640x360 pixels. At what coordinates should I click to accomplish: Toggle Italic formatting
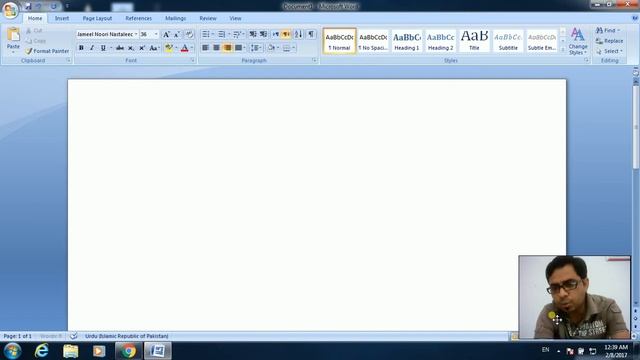[92, 48]
